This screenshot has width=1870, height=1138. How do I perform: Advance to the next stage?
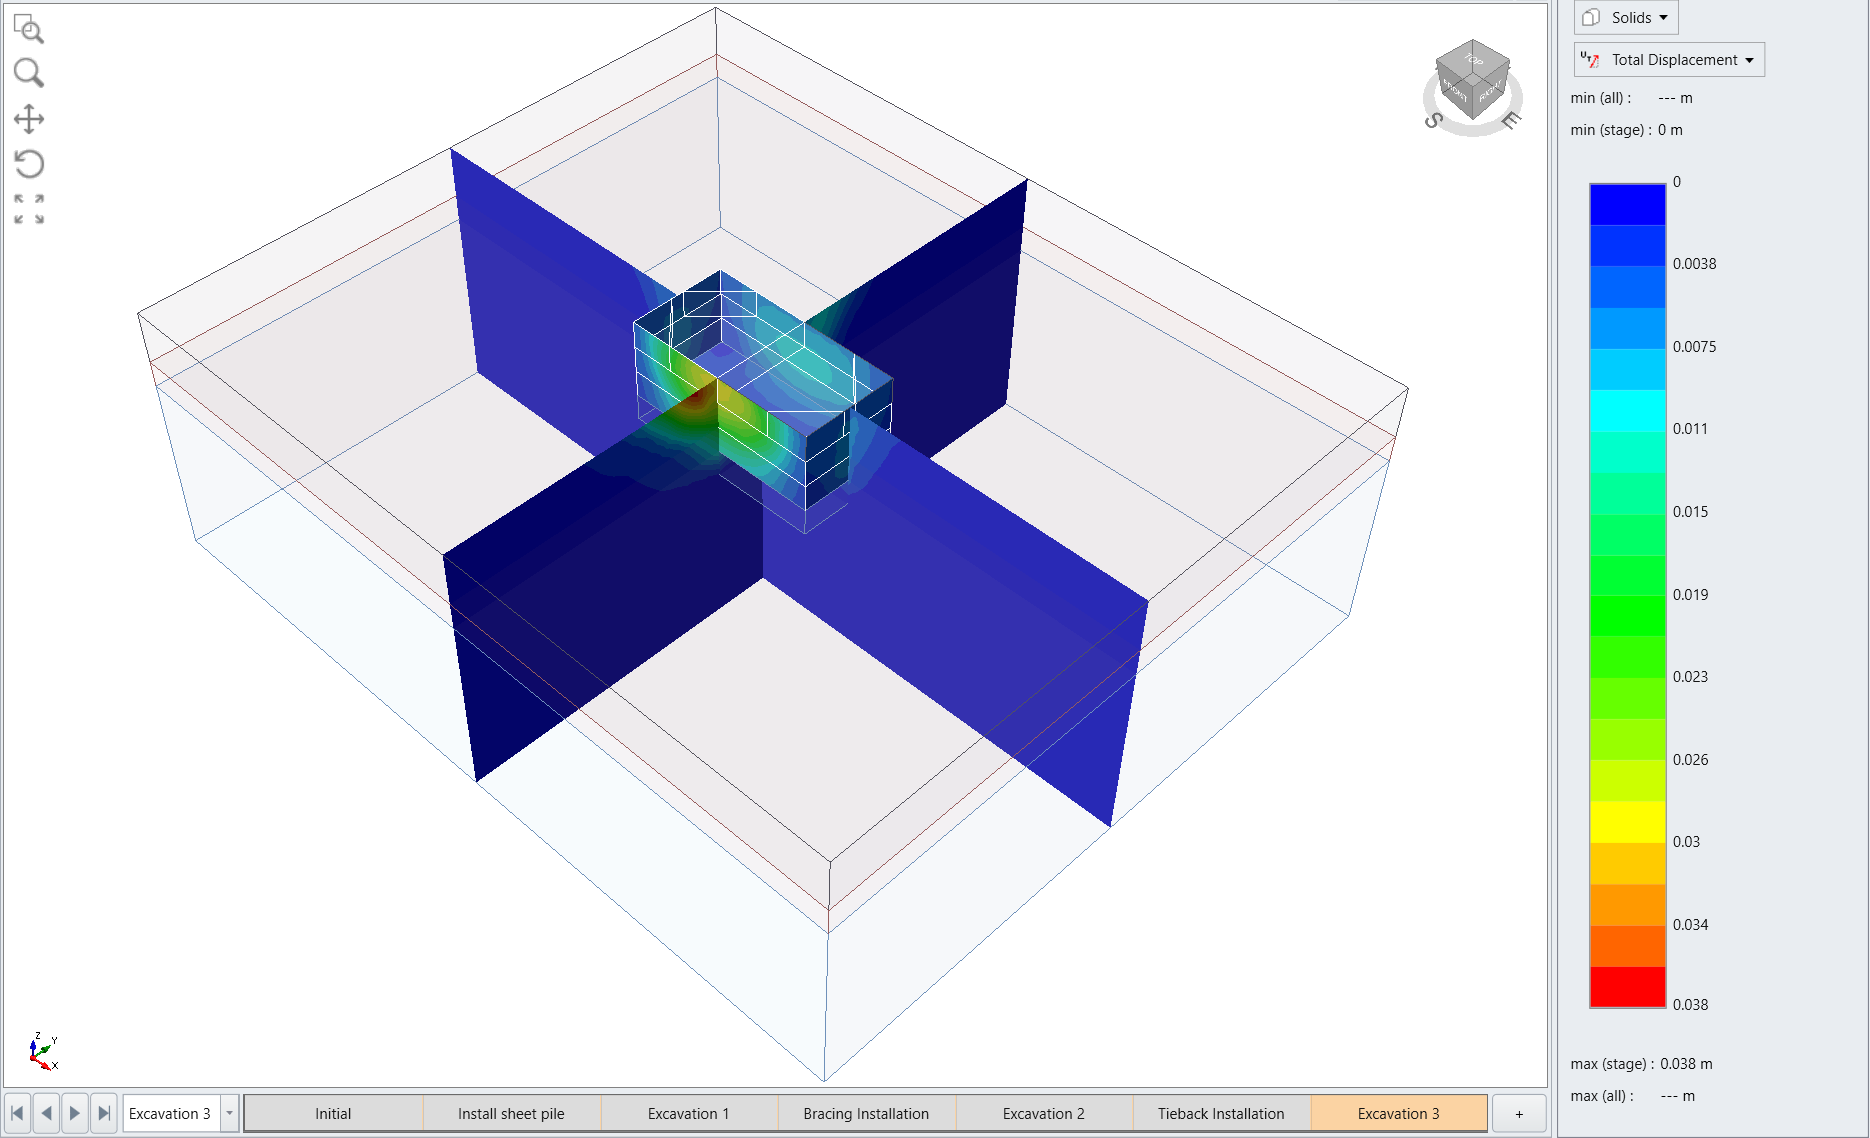(75, 1113)
